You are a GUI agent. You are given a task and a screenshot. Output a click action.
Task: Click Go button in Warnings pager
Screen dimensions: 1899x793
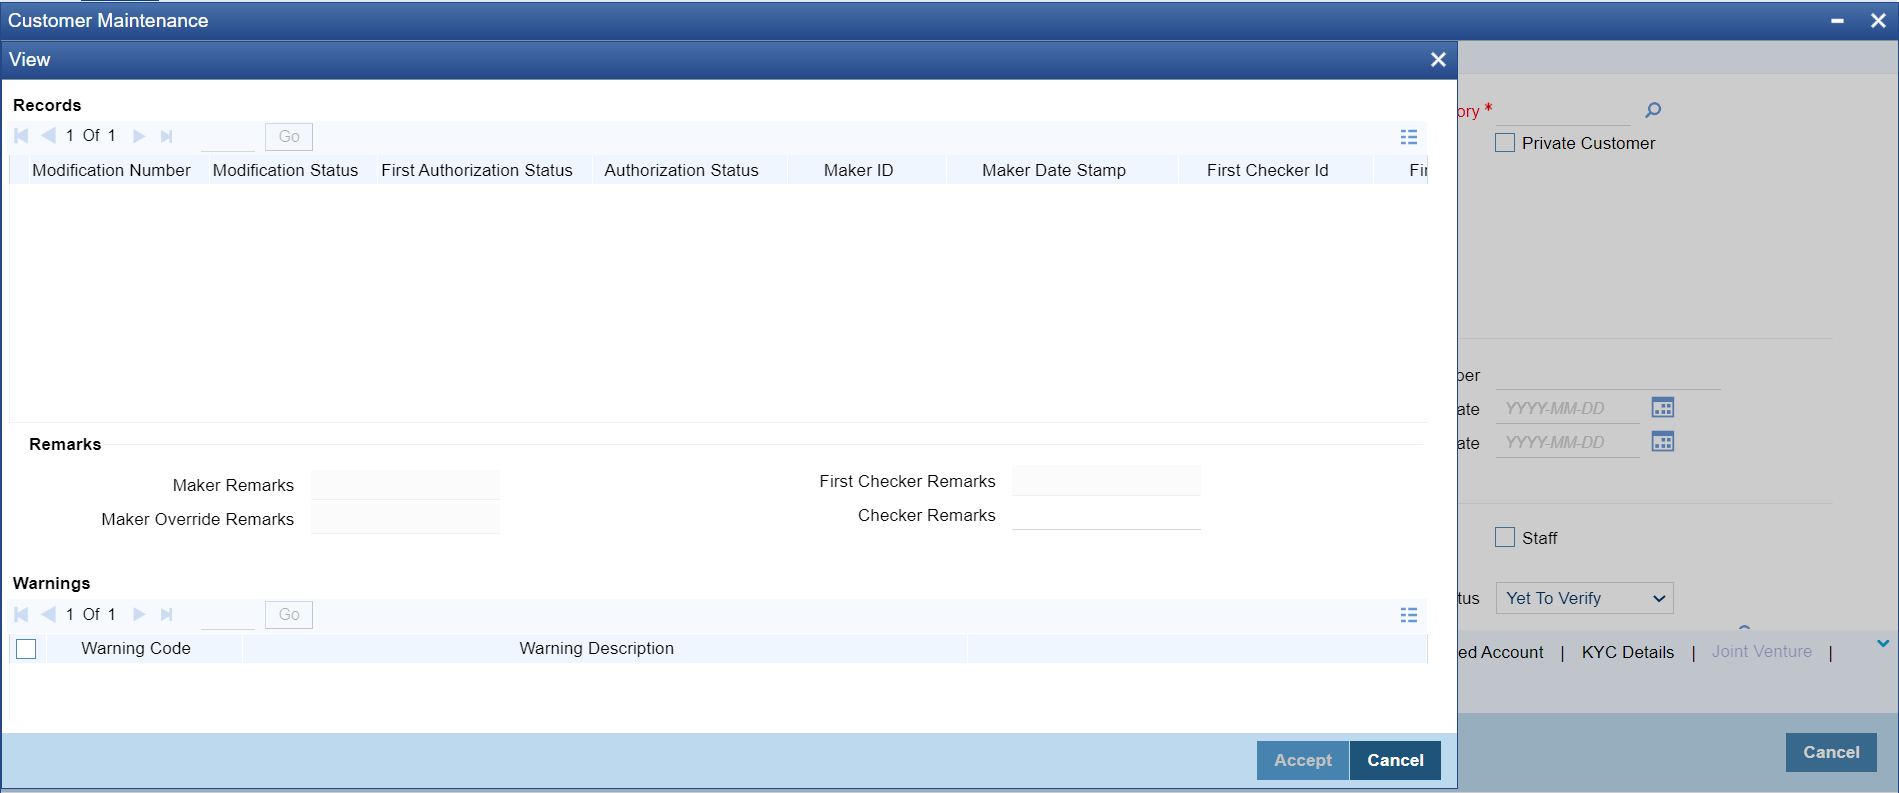click(289, 615)
